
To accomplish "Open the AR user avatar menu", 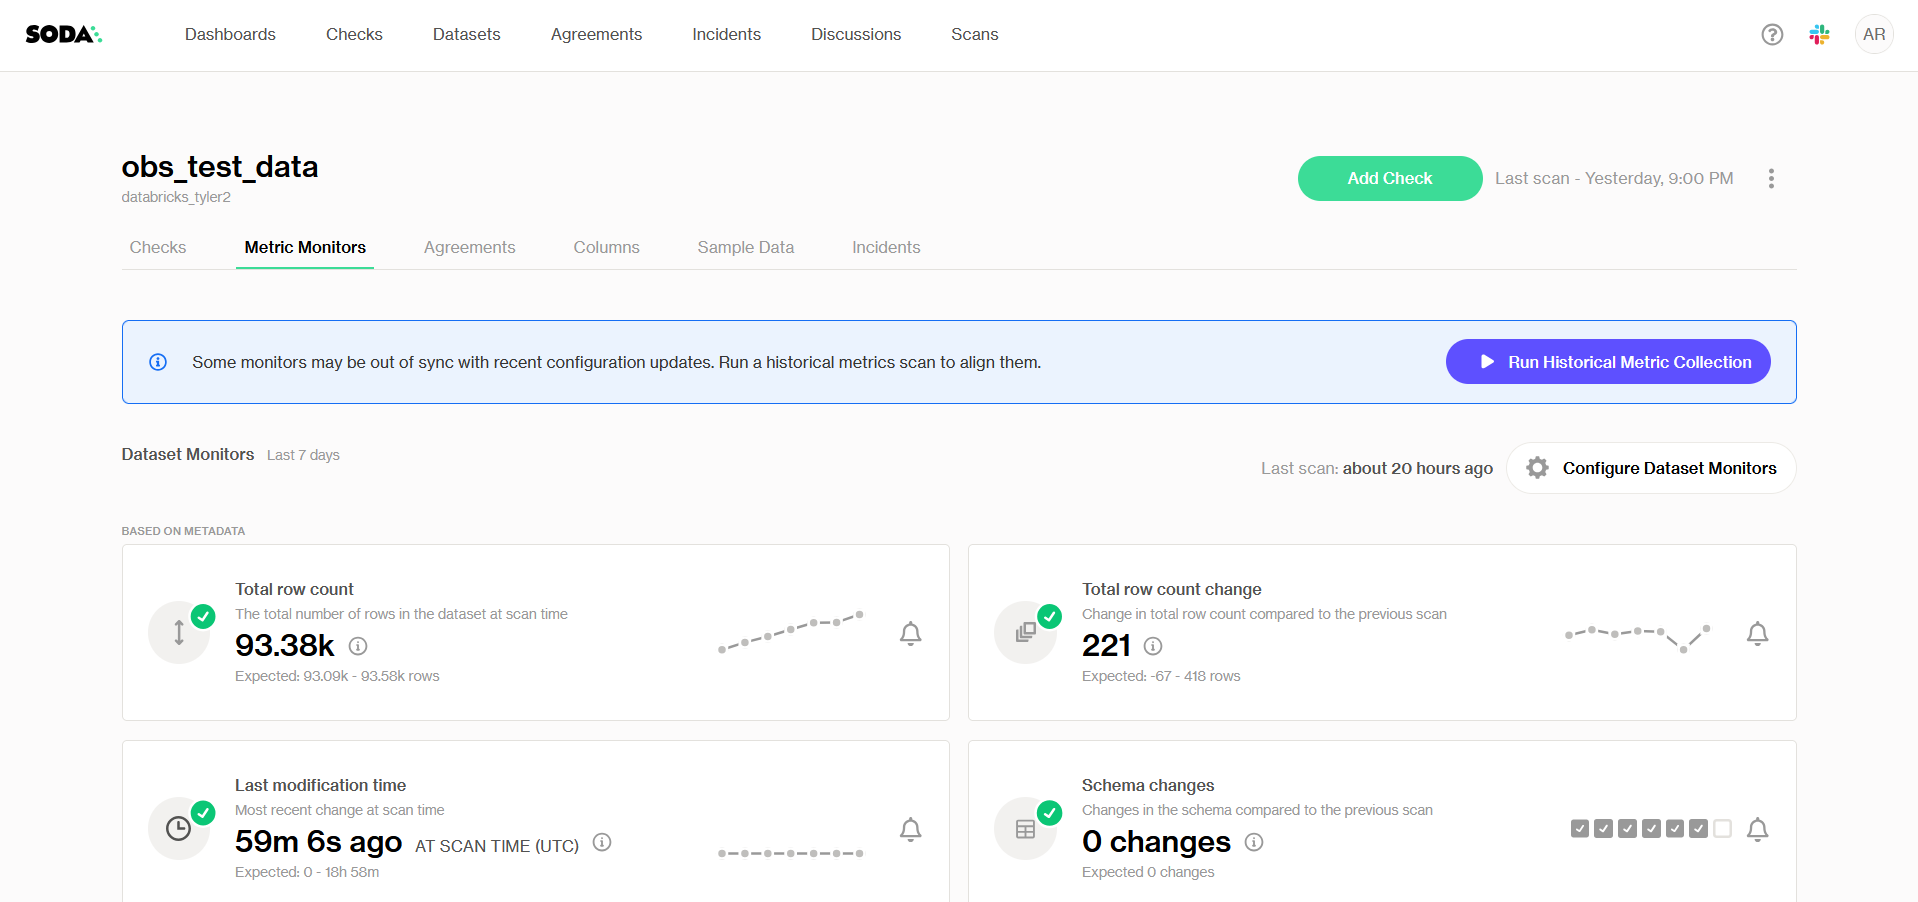I will (1873, 35).
